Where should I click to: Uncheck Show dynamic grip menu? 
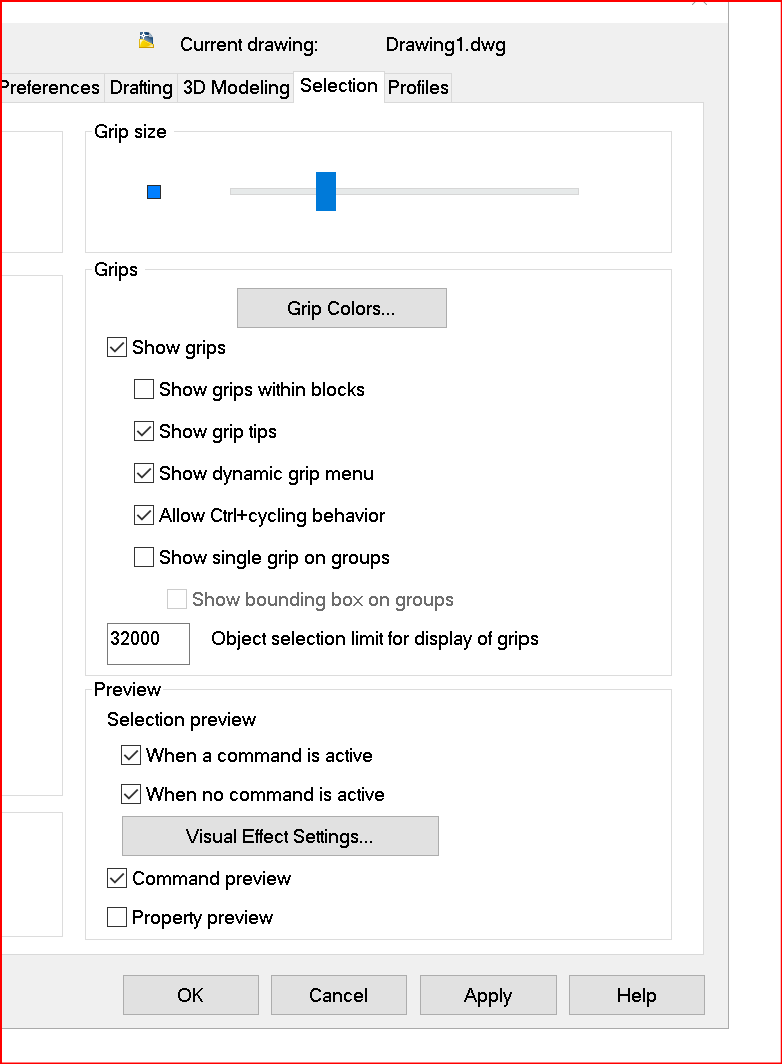click(143, 473)
